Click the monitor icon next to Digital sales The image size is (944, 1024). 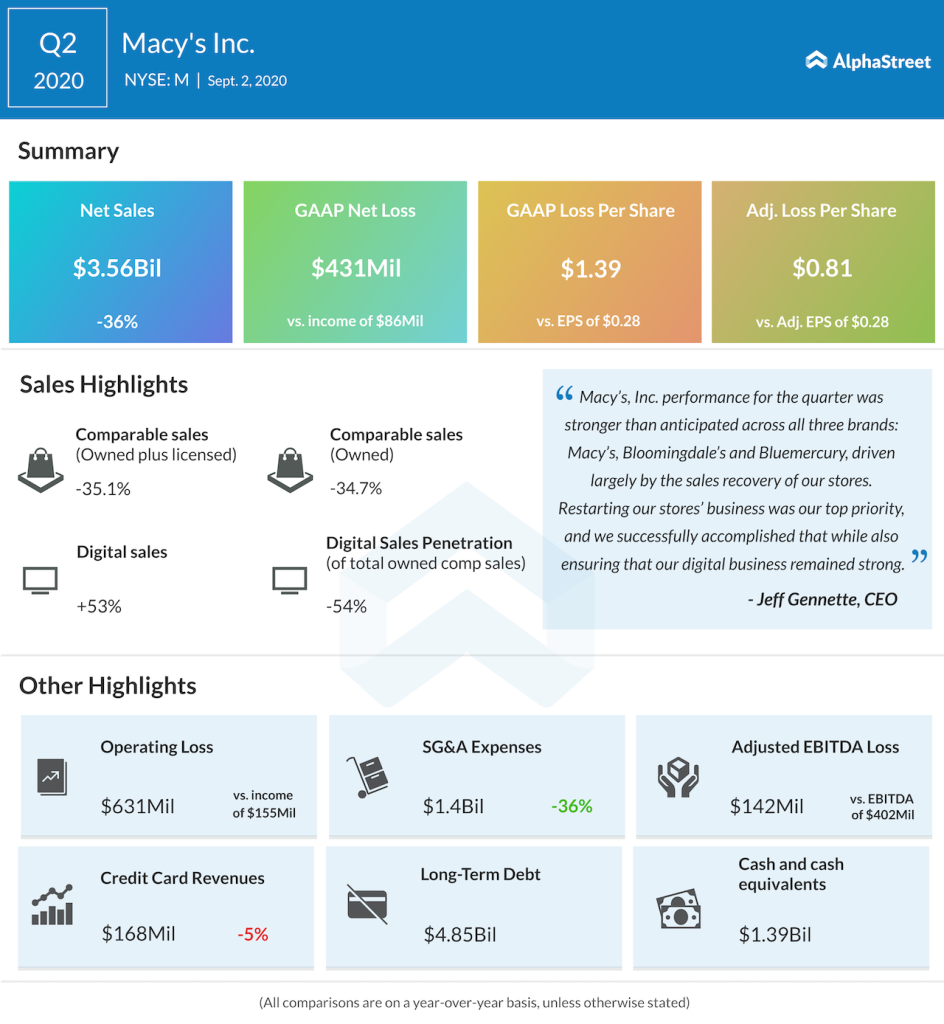coord(40,580)
